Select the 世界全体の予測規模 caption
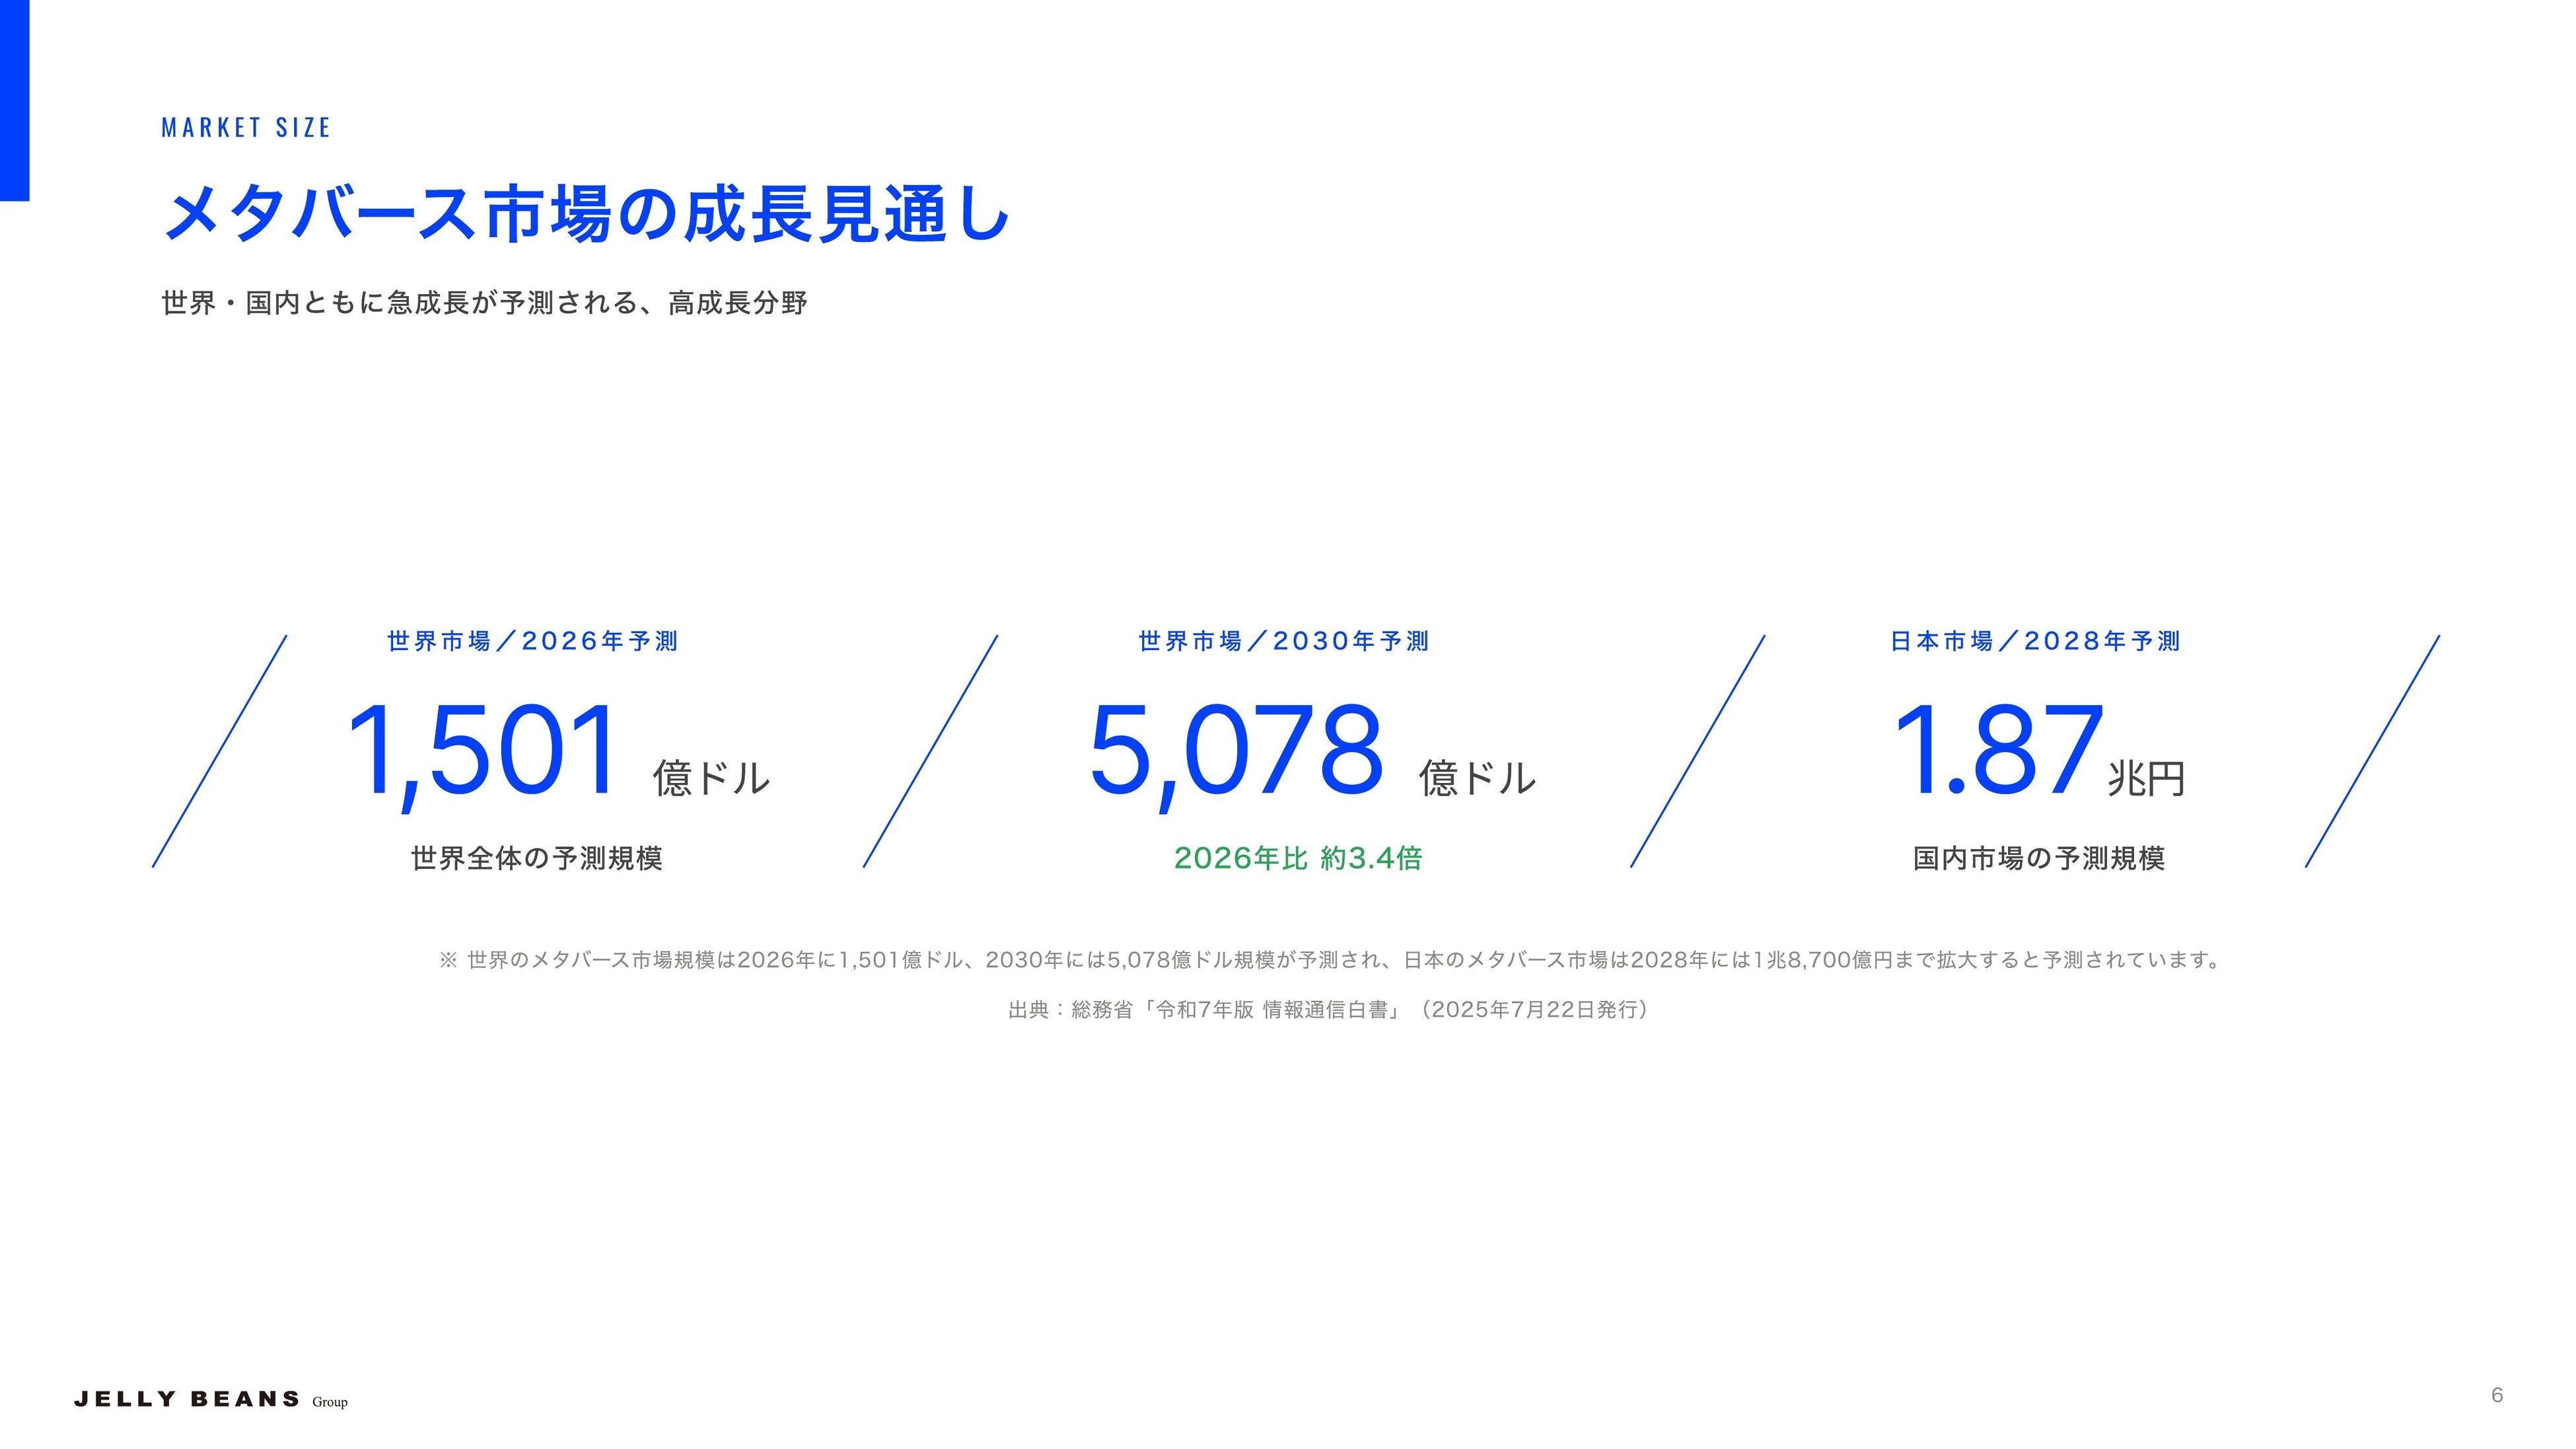2576x1449 pixels. coord(537,858)
